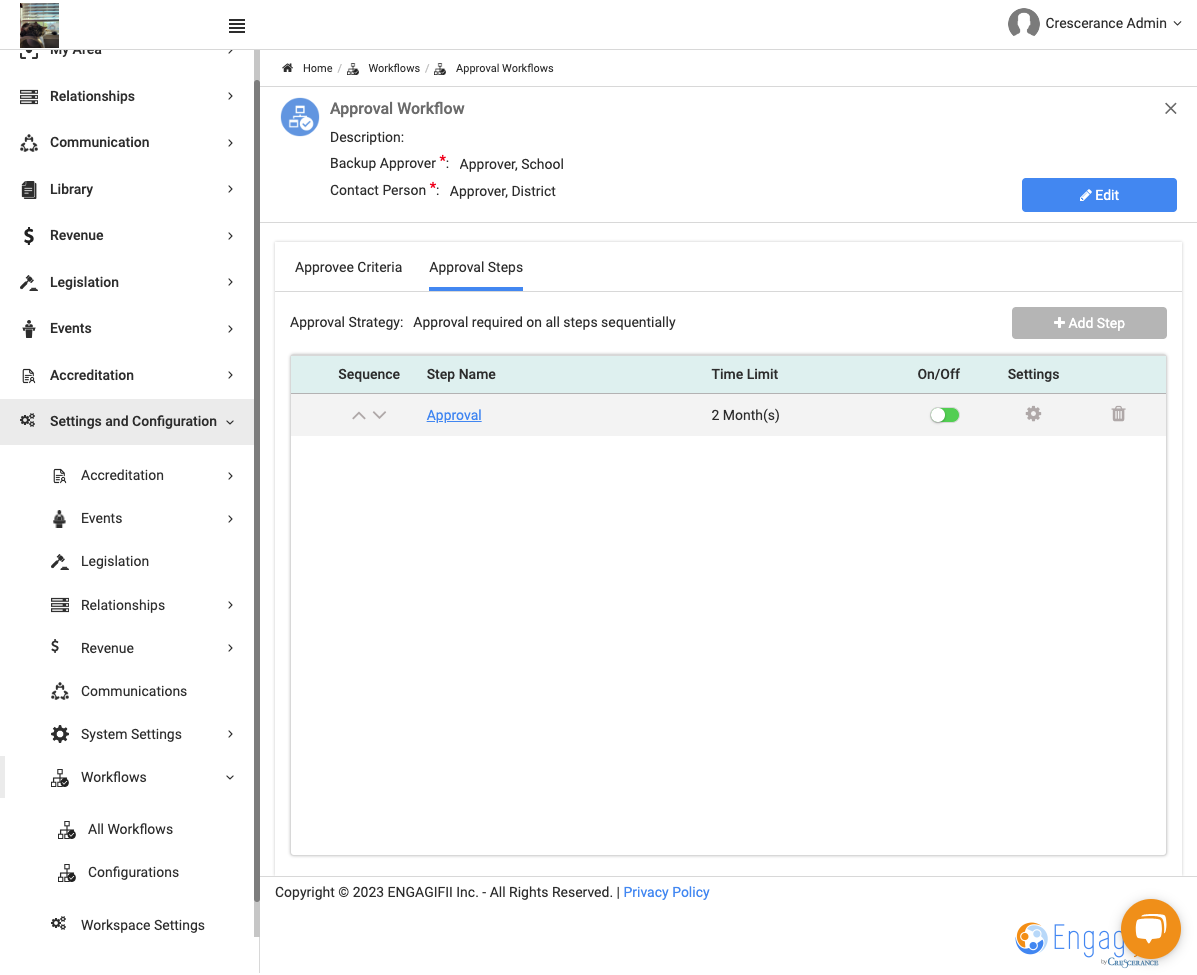
Task: Delete the Approval step with trash icon
Action: pyautogui.click(x=1118, y=414)
